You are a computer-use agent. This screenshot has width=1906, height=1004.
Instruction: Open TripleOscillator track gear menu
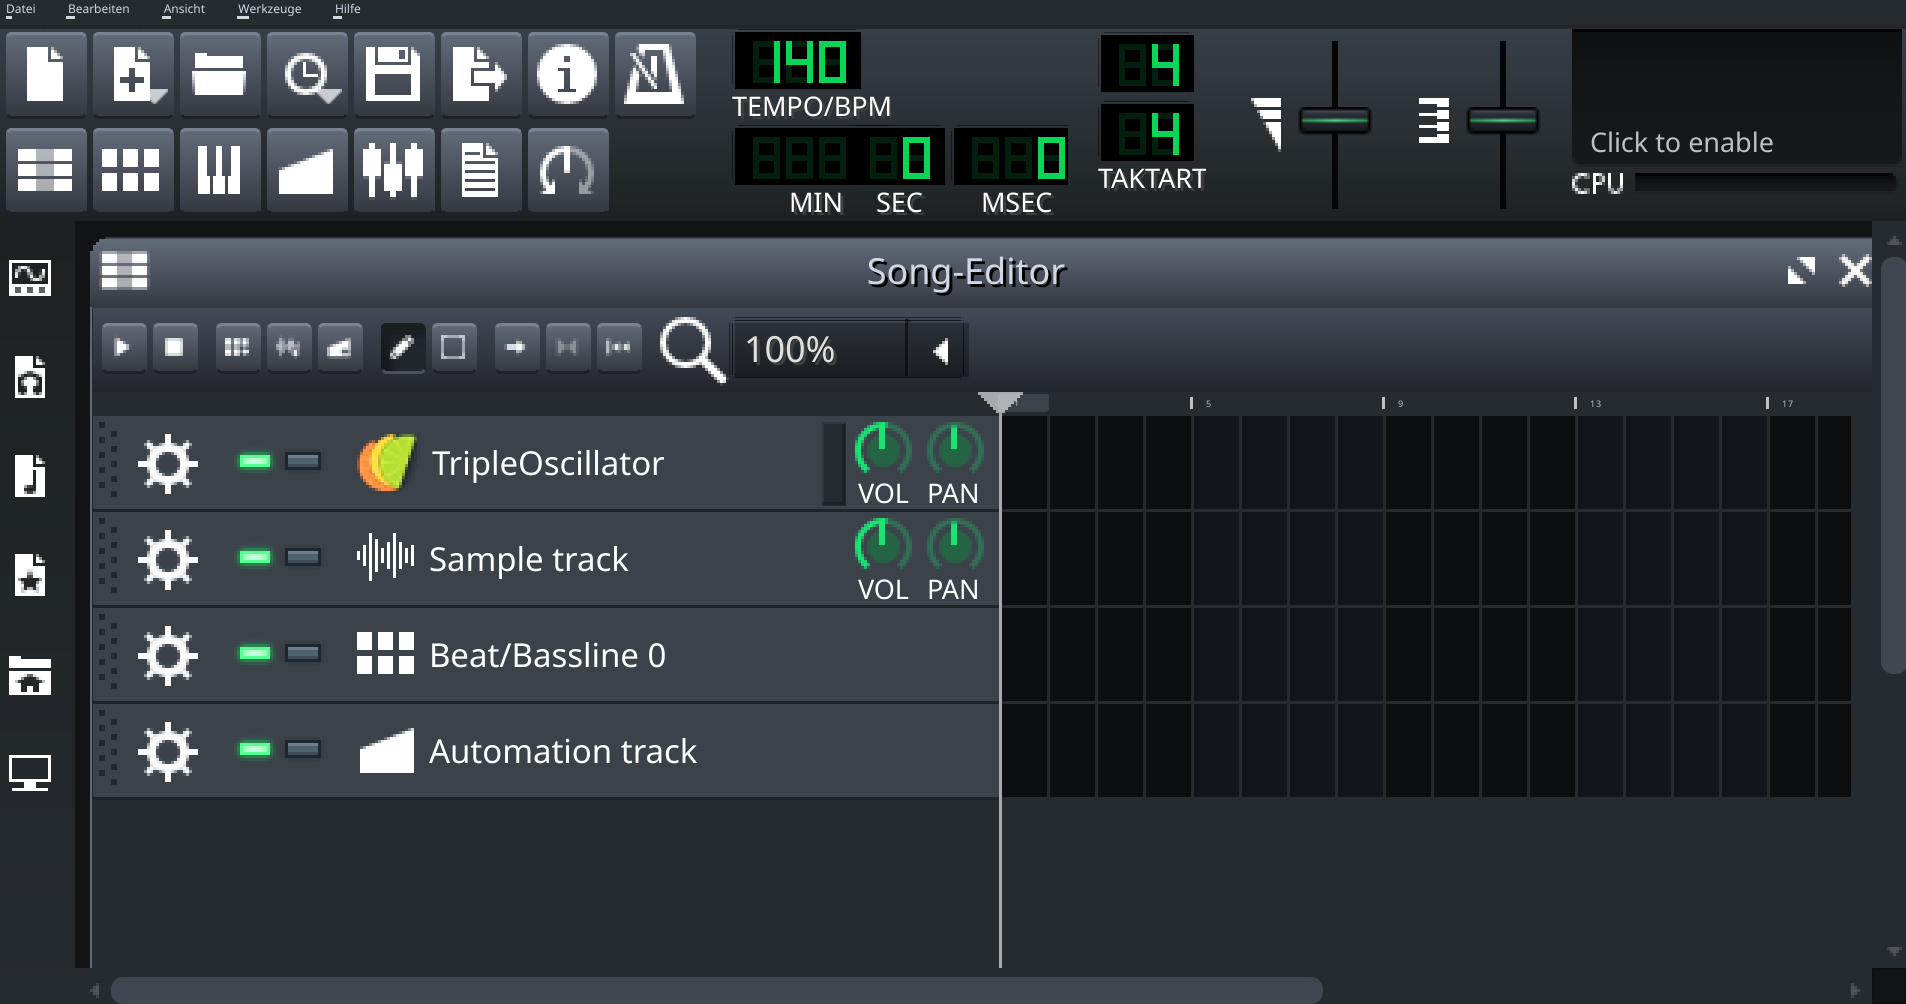167,463
